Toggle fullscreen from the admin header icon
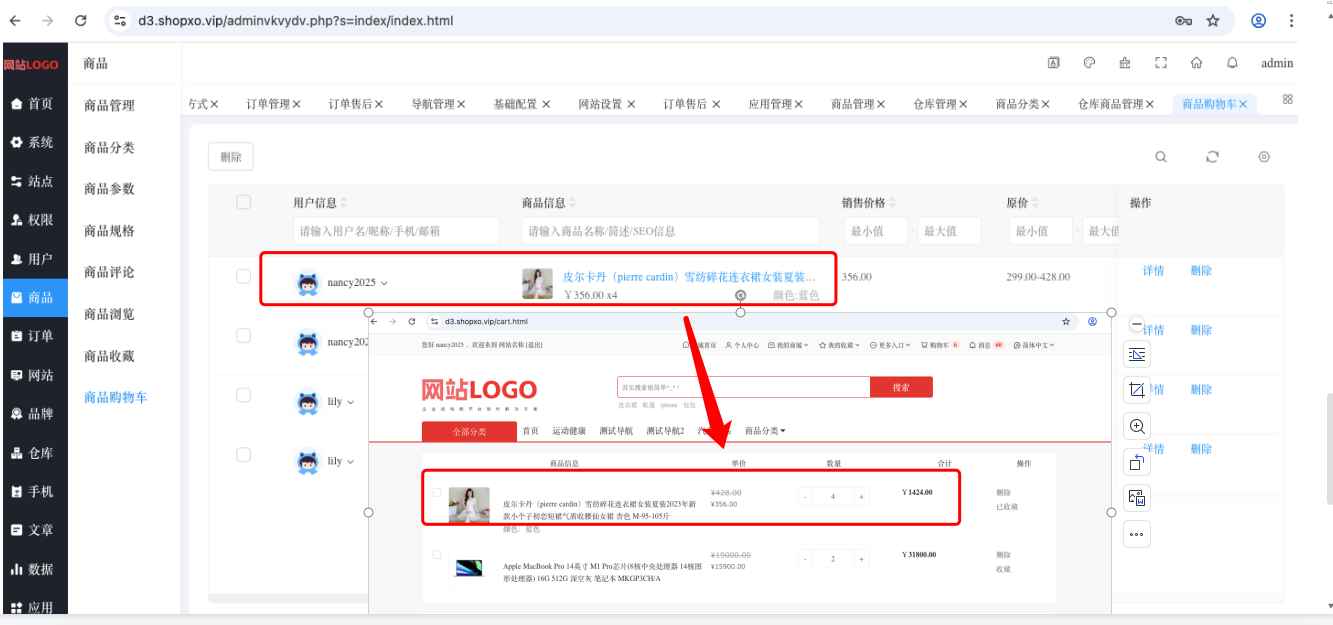1333x625 pixels. click(x=1161, y=63)
